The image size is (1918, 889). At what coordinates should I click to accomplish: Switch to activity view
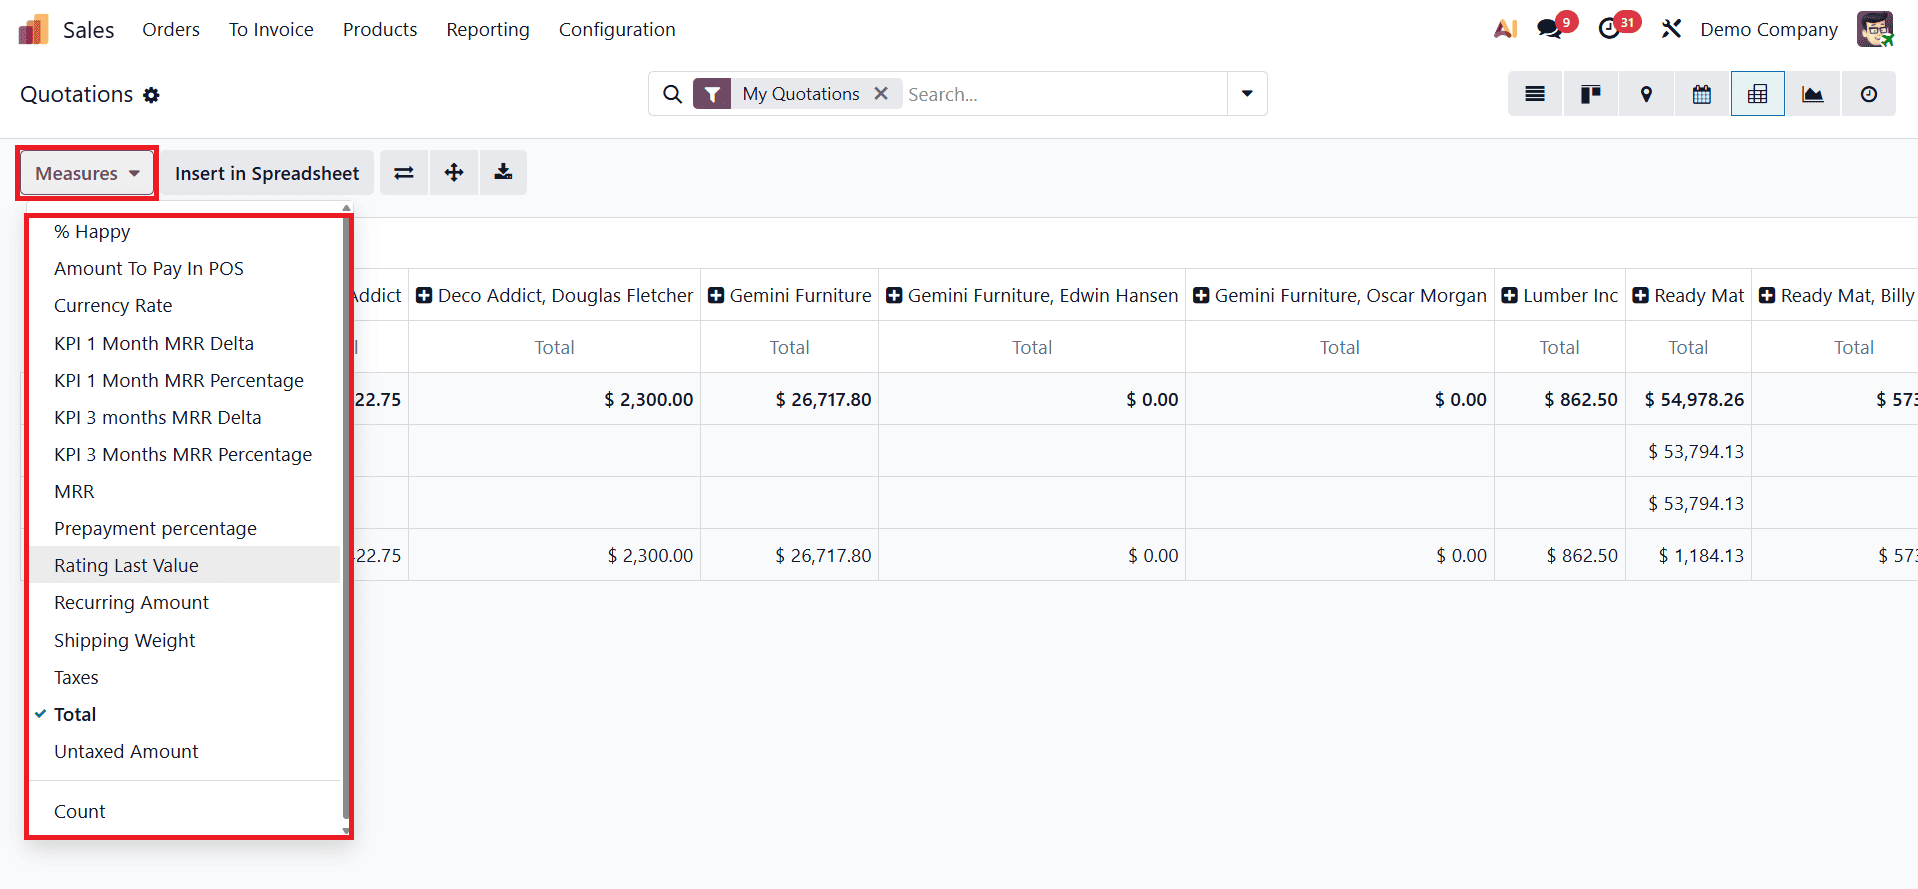(x=1868, y=94)
